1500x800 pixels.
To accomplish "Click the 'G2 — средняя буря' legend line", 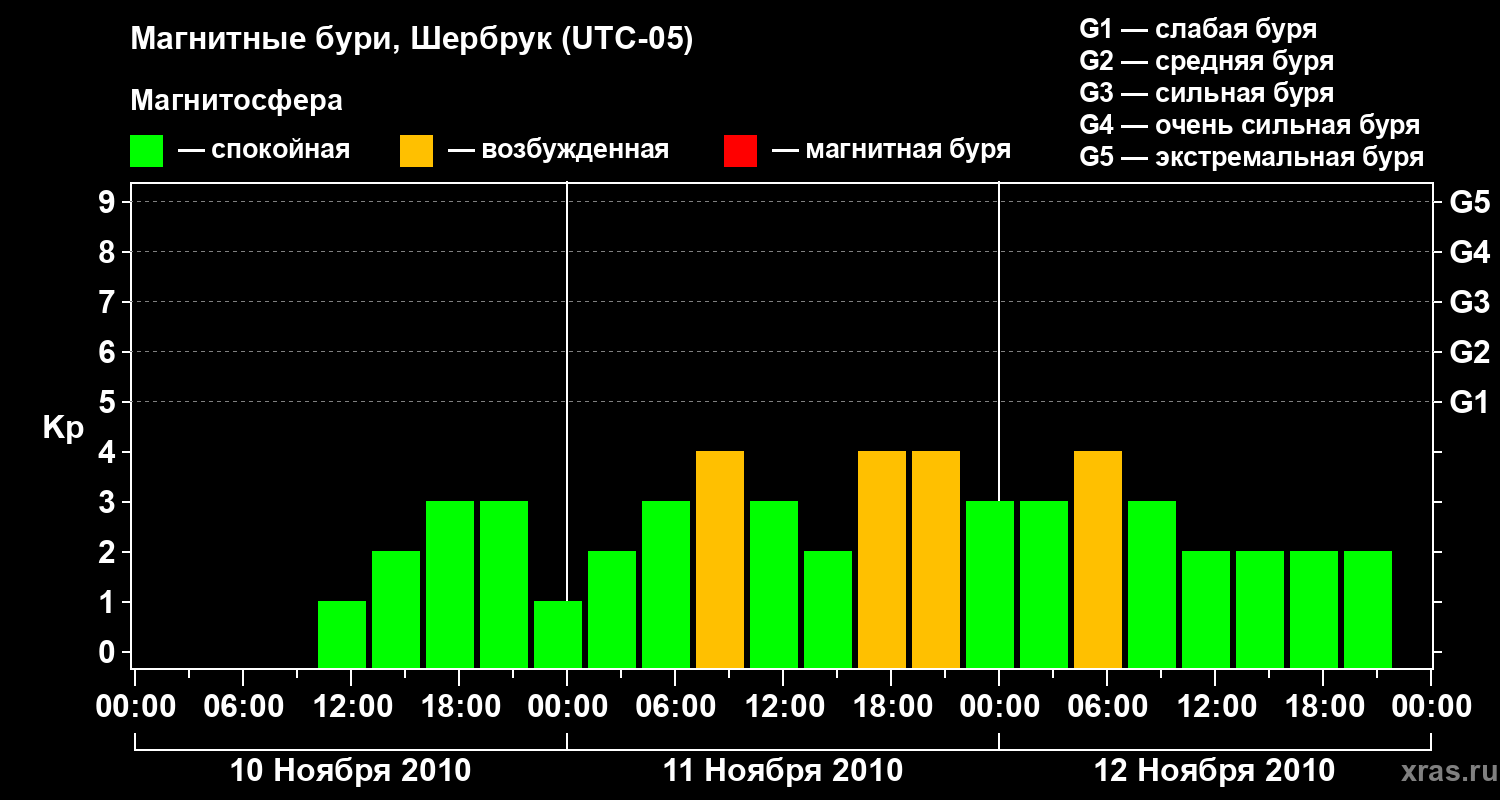I will coord(1207,60).
